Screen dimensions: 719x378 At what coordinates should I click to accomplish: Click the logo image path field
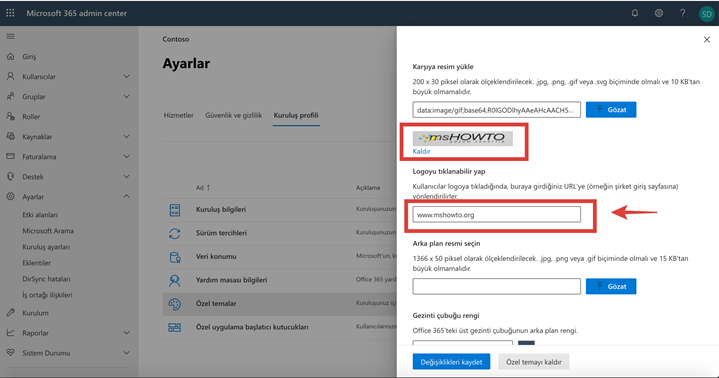pos(497,110)
